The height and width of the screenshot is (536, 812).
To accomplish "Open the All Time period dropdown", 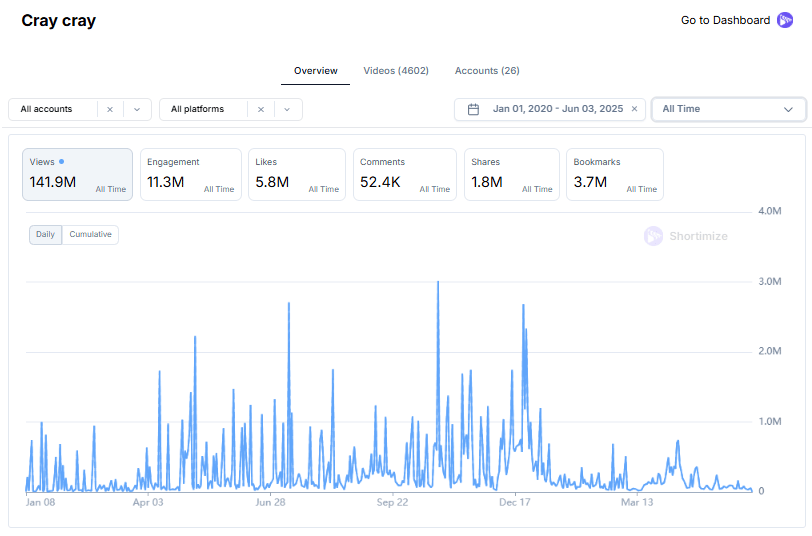I will pyautogui.click(x=727, y=109).
